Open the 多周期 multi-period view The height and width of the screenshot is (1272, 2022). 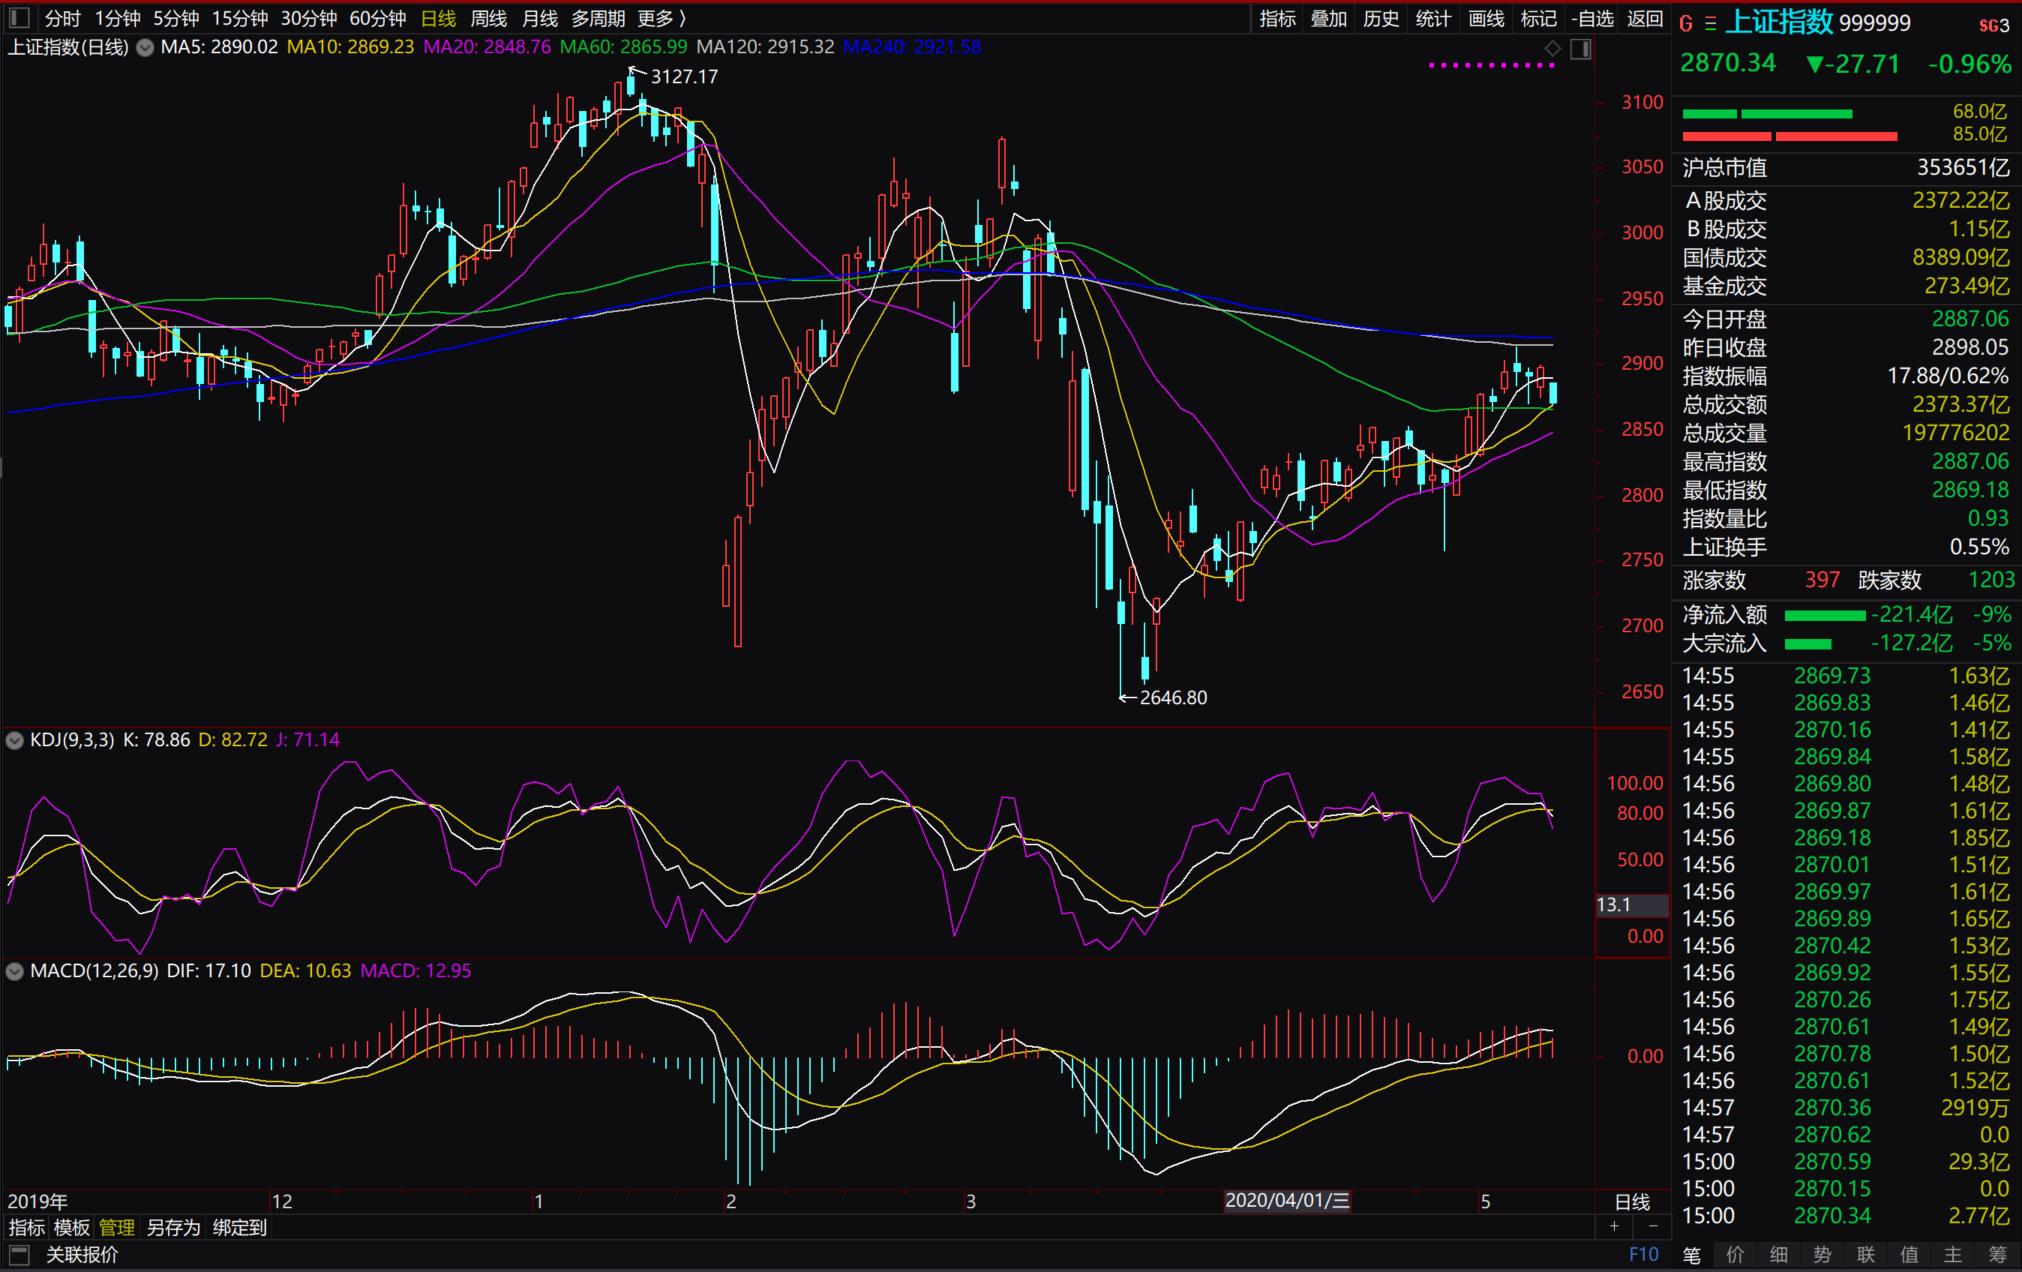pyautogui.click(x=598, y=18)
